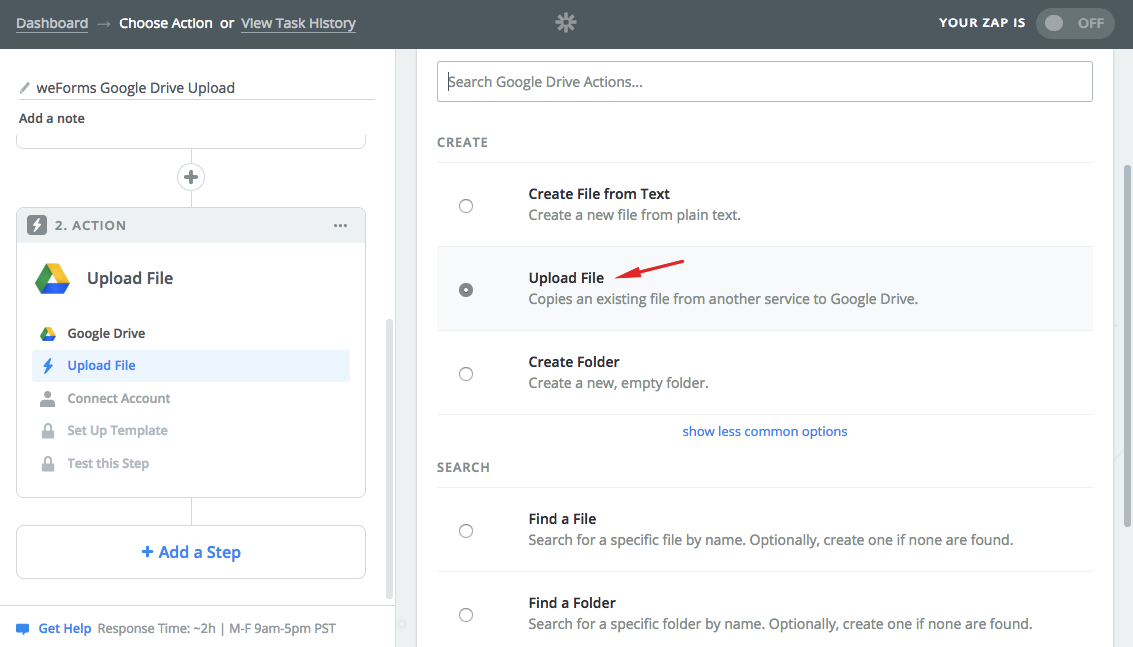1133x647 pixels.
Task: Click the Upload File heading in Action card
Action: click(x=130, y=278)
